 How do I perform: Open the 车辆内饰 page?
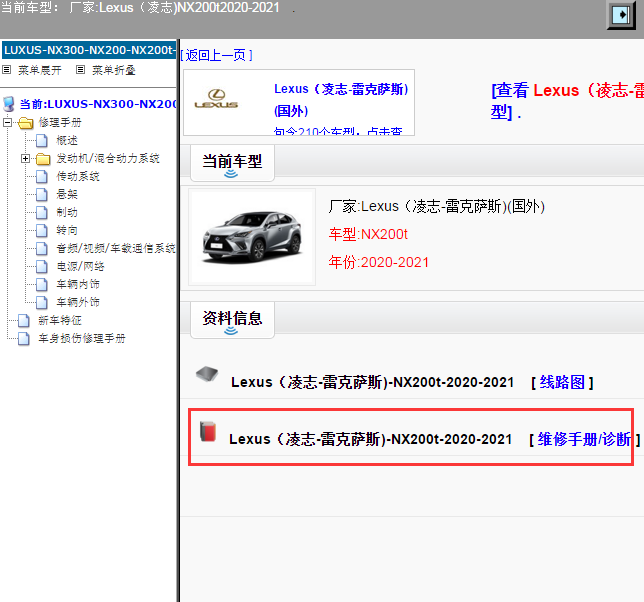coord(78,284)
